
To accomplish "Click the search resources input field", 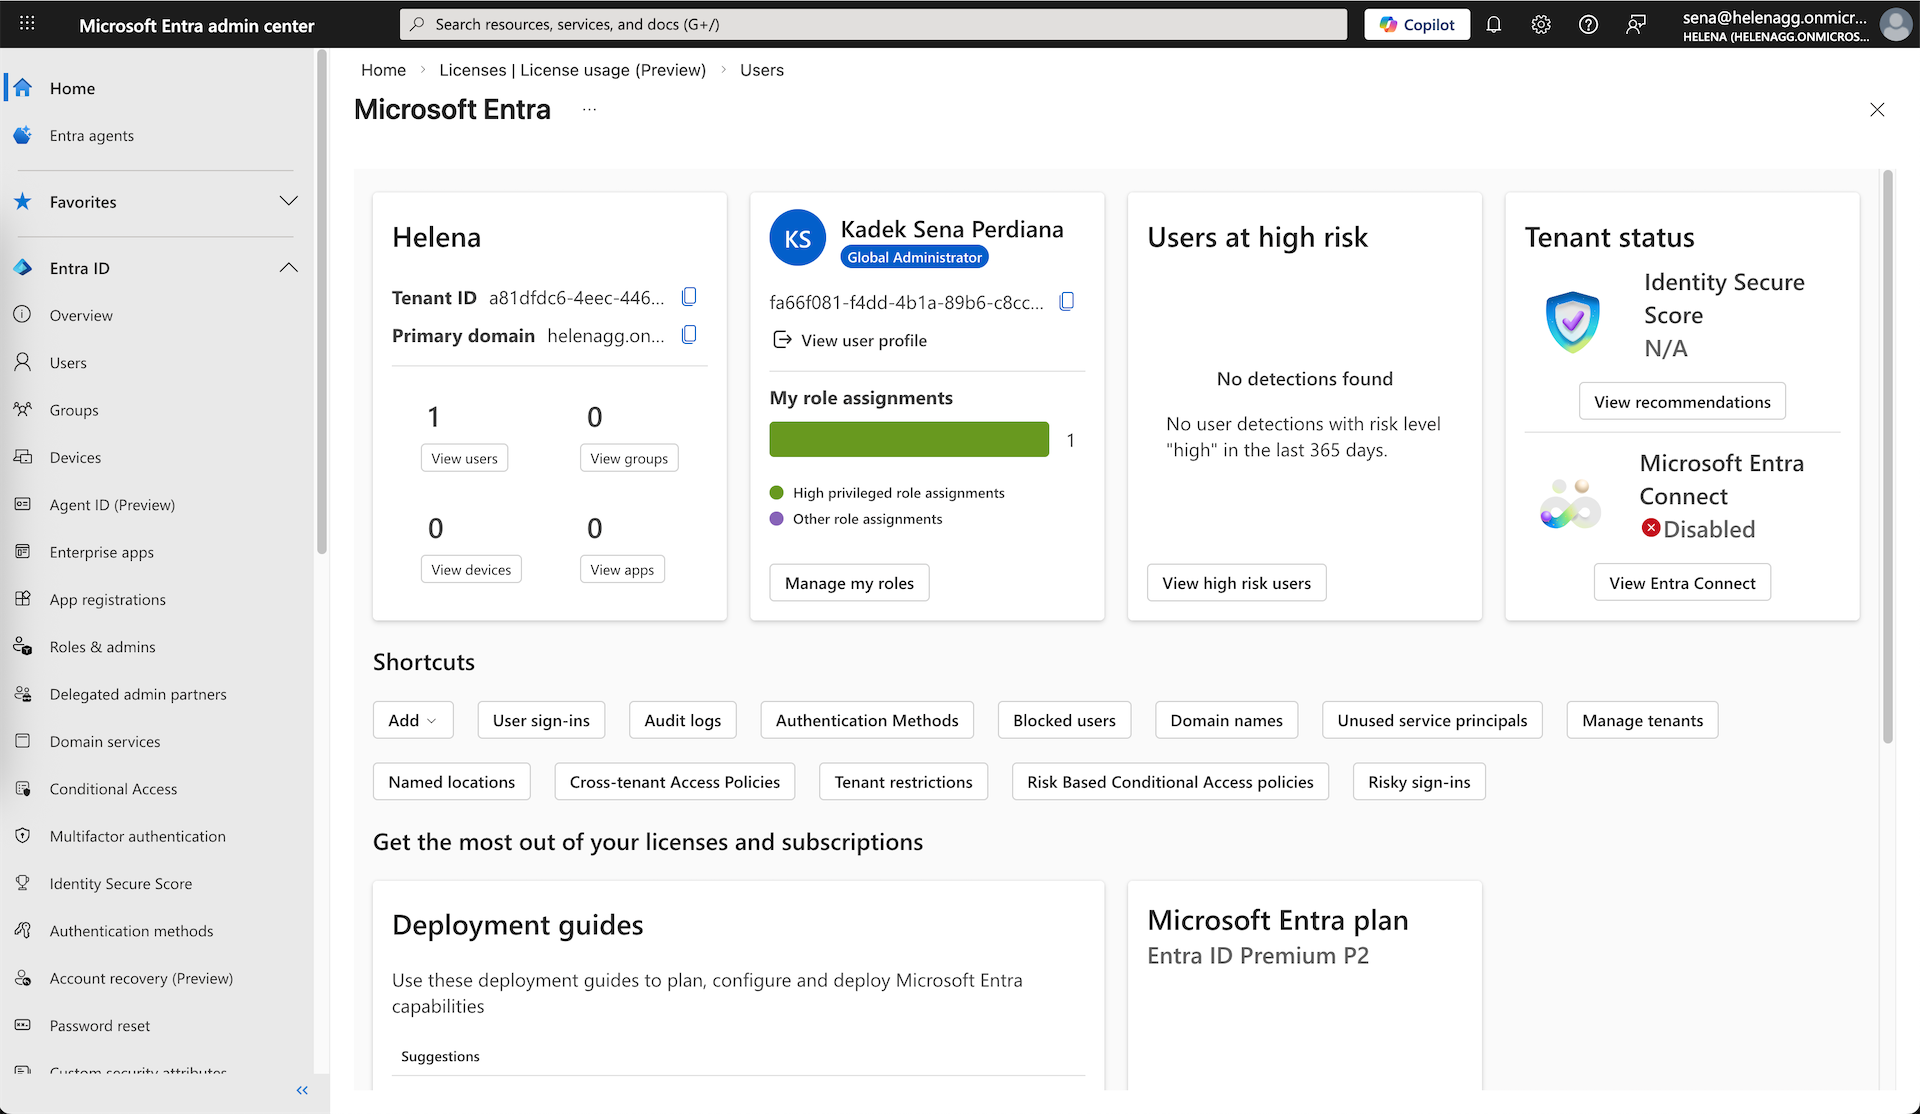I will (x=873, y=24).
